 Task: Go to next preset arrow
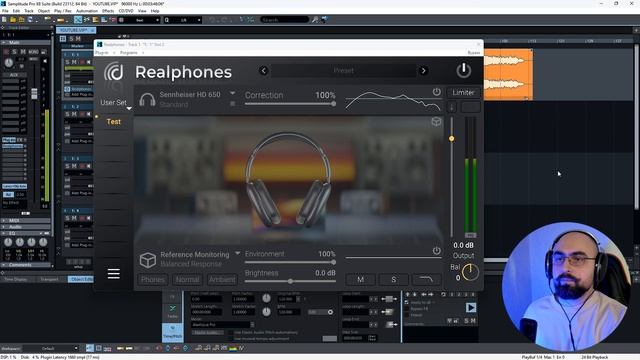pyautogui.click(x=424, y=71)
